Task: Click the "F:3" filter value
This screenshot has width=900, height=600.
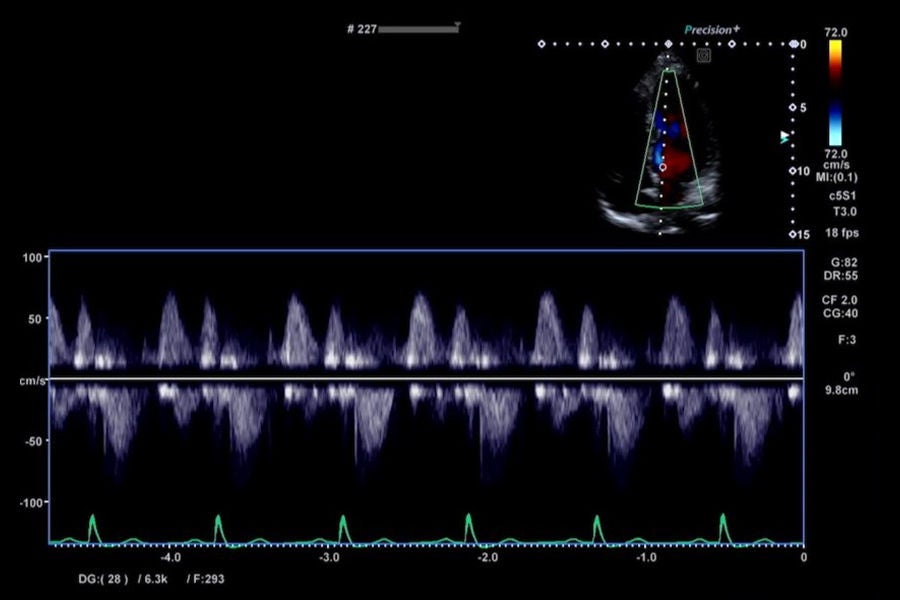Action: pyautogui.click(x=847, y=340)
